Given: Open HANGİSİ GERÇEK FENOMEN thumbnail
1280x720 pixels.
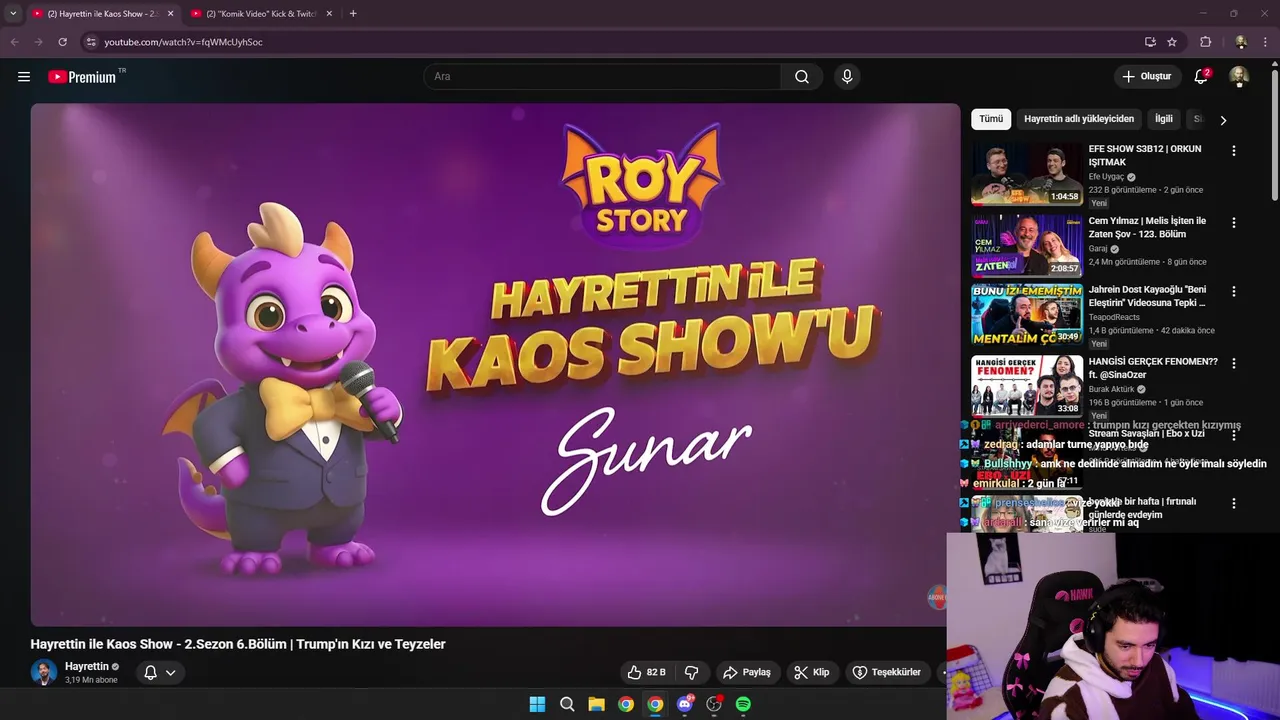Looking at the screenshot, I should pos(1027,387).
